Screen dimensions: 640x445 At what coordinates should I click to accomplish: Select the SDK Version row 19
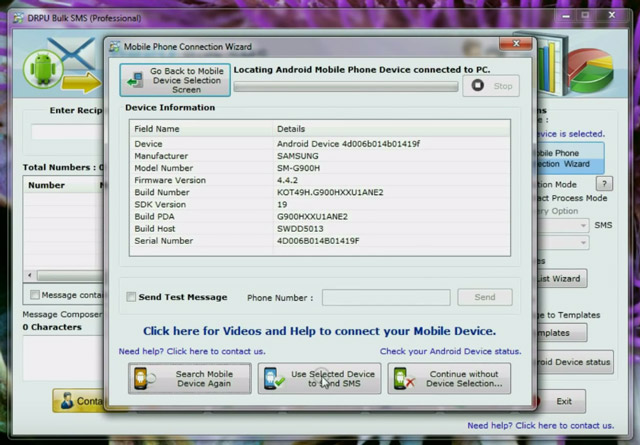coord(320,204)
